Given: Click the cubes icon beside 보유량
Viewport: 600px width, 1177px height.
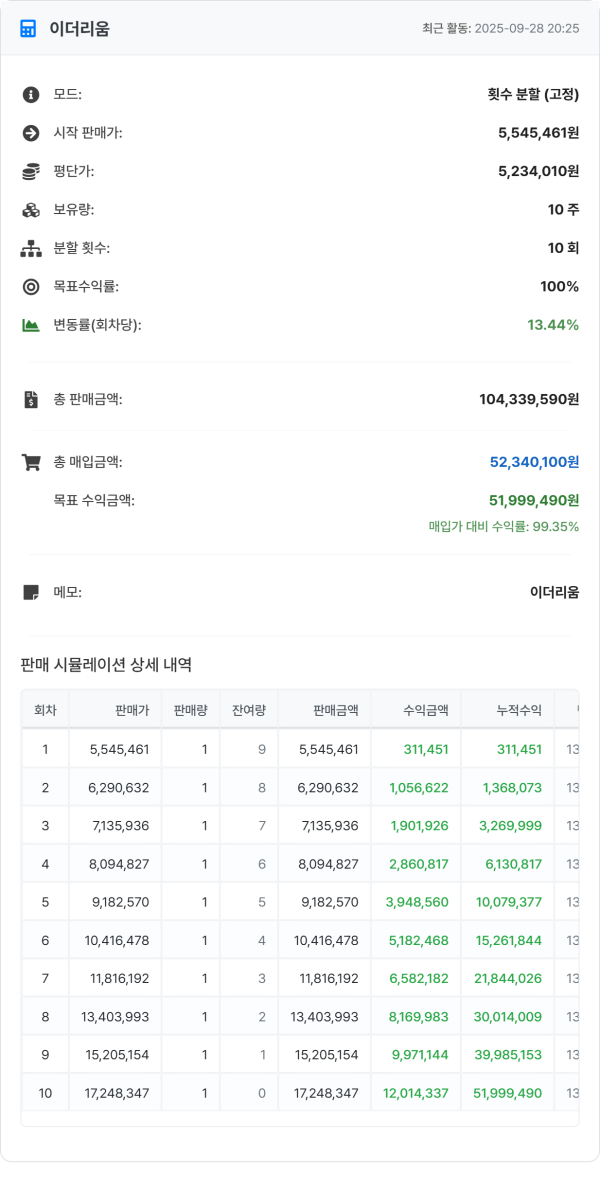Looking at the screenshot, I should (x=31, y=210).
